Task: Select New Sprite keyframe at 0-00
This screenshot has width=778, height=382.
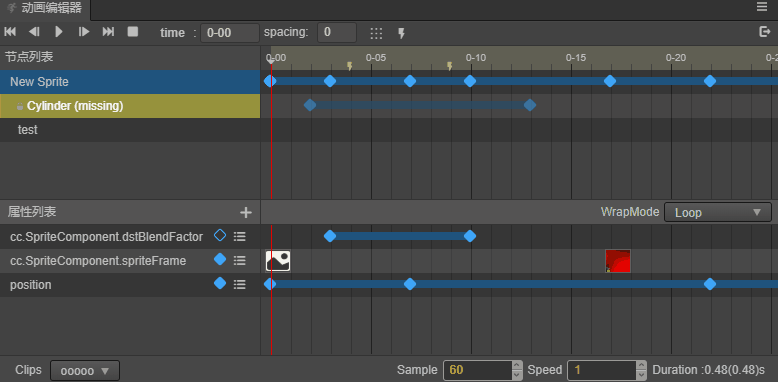Action: click(x=269, y=81)
